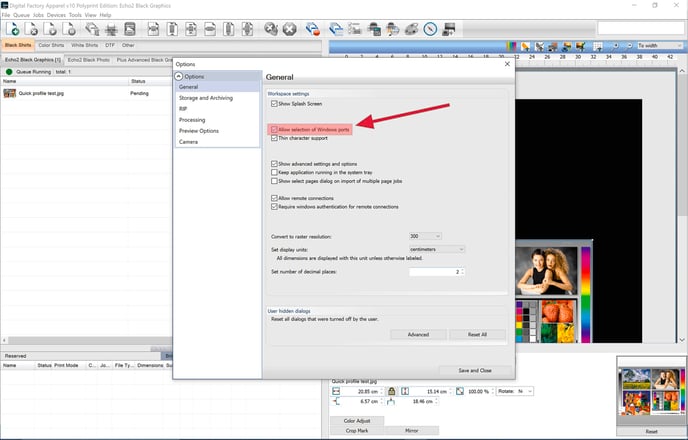Screen dimensions: 688x440
Task: Click the round grey abort X icon
Action: [289, 29]
